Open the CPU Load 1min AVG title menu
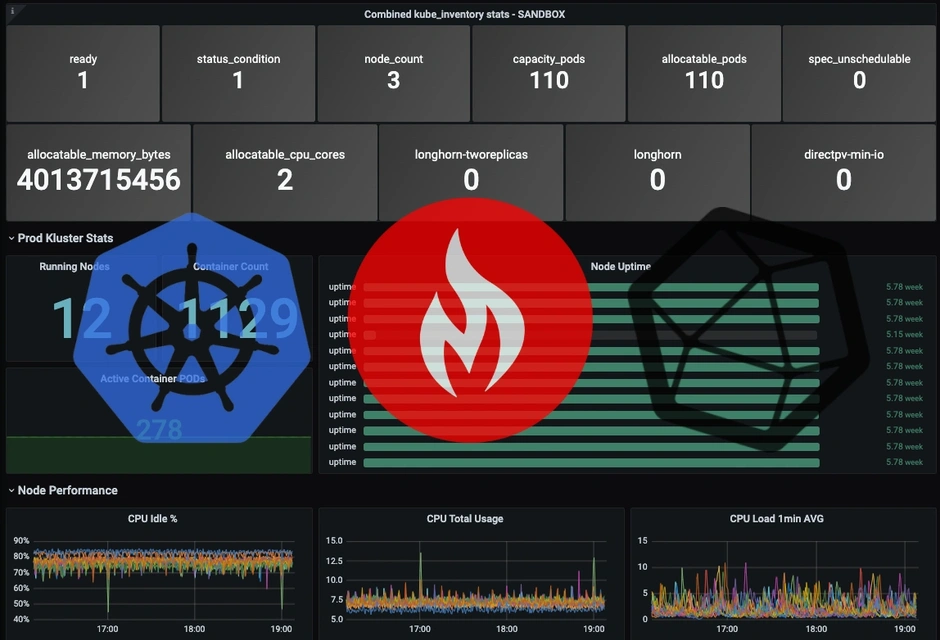940x640 pixels. pos(777,519)
